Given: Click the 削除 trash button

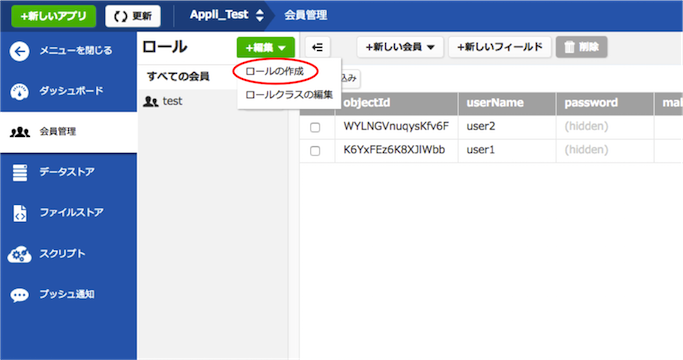Looking at the screenshot, I should (582, 47).
